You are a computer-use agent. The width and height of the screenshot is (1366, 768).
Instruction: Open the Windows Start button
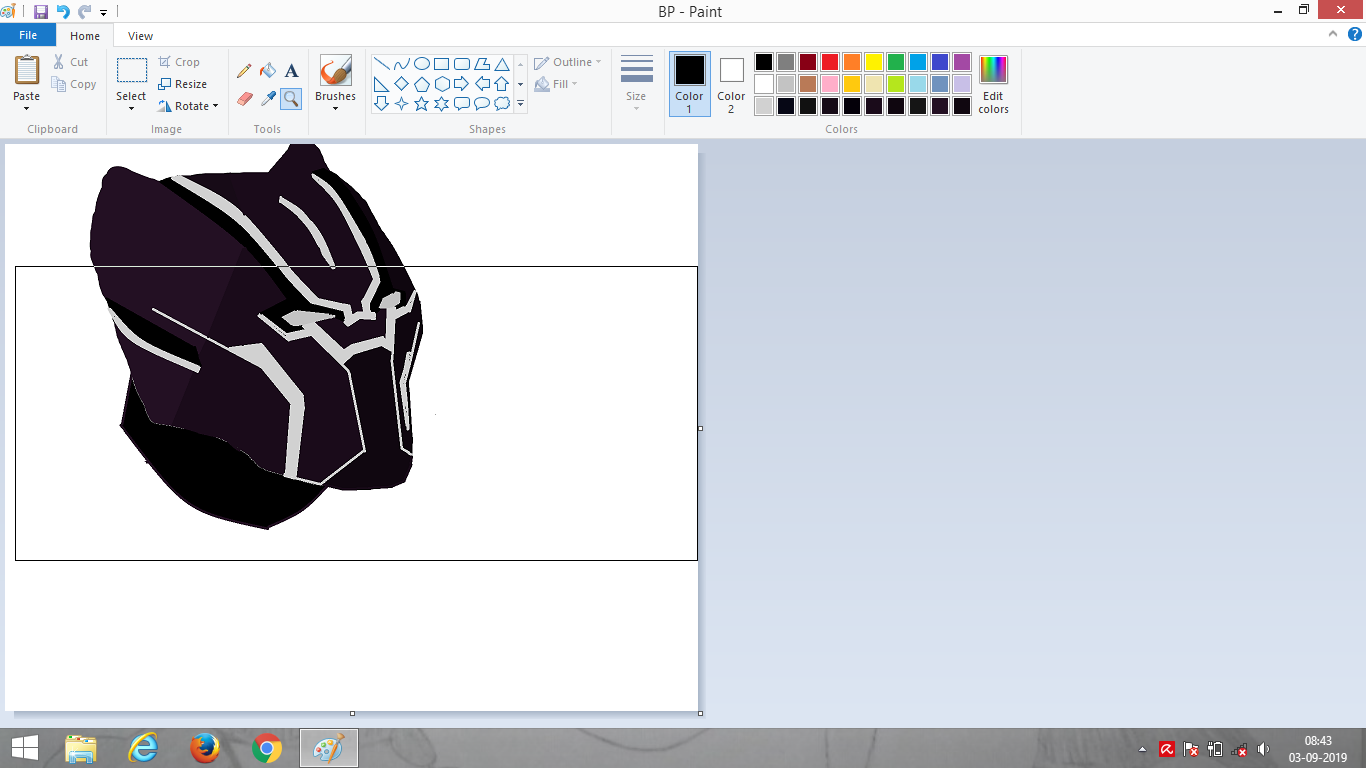tap(24, 748)
